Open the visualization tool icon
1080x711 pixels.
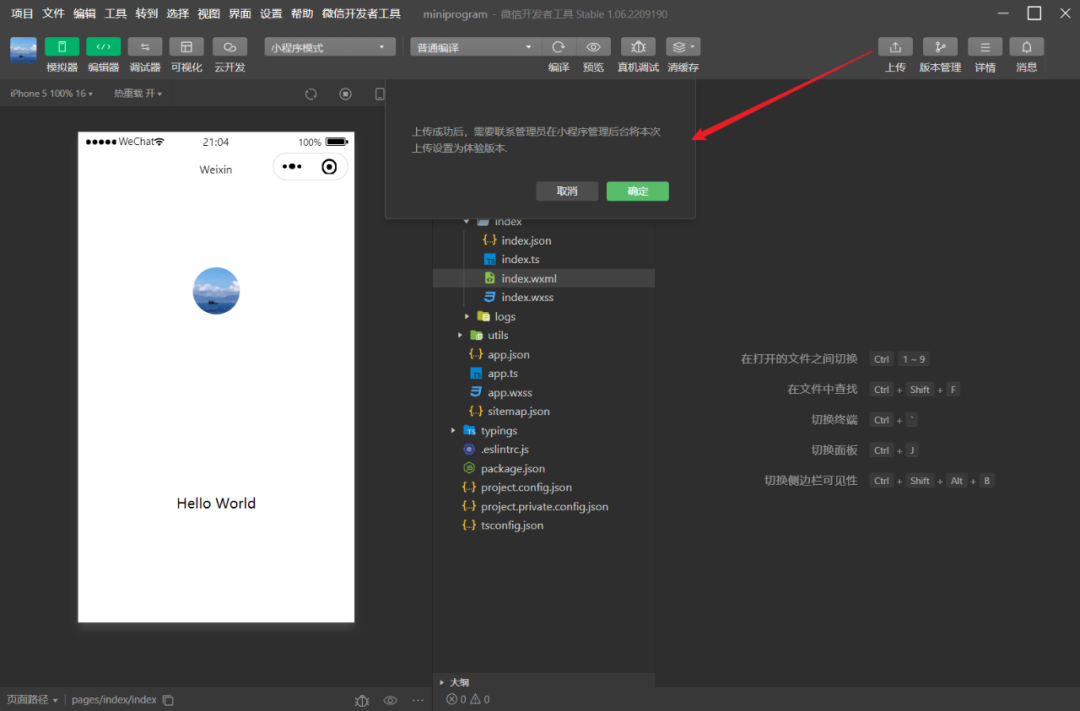point(187,47)
